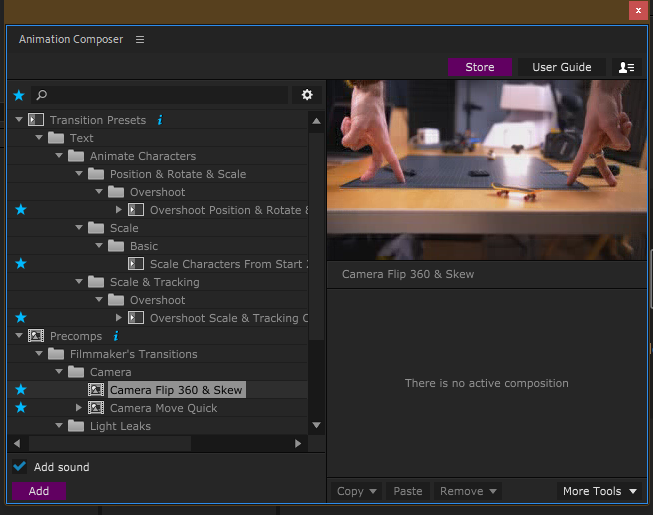Screen dimensions: 653x515
Task: Open the Animation Composer panel menu
Action: click(x=140, y=40)
